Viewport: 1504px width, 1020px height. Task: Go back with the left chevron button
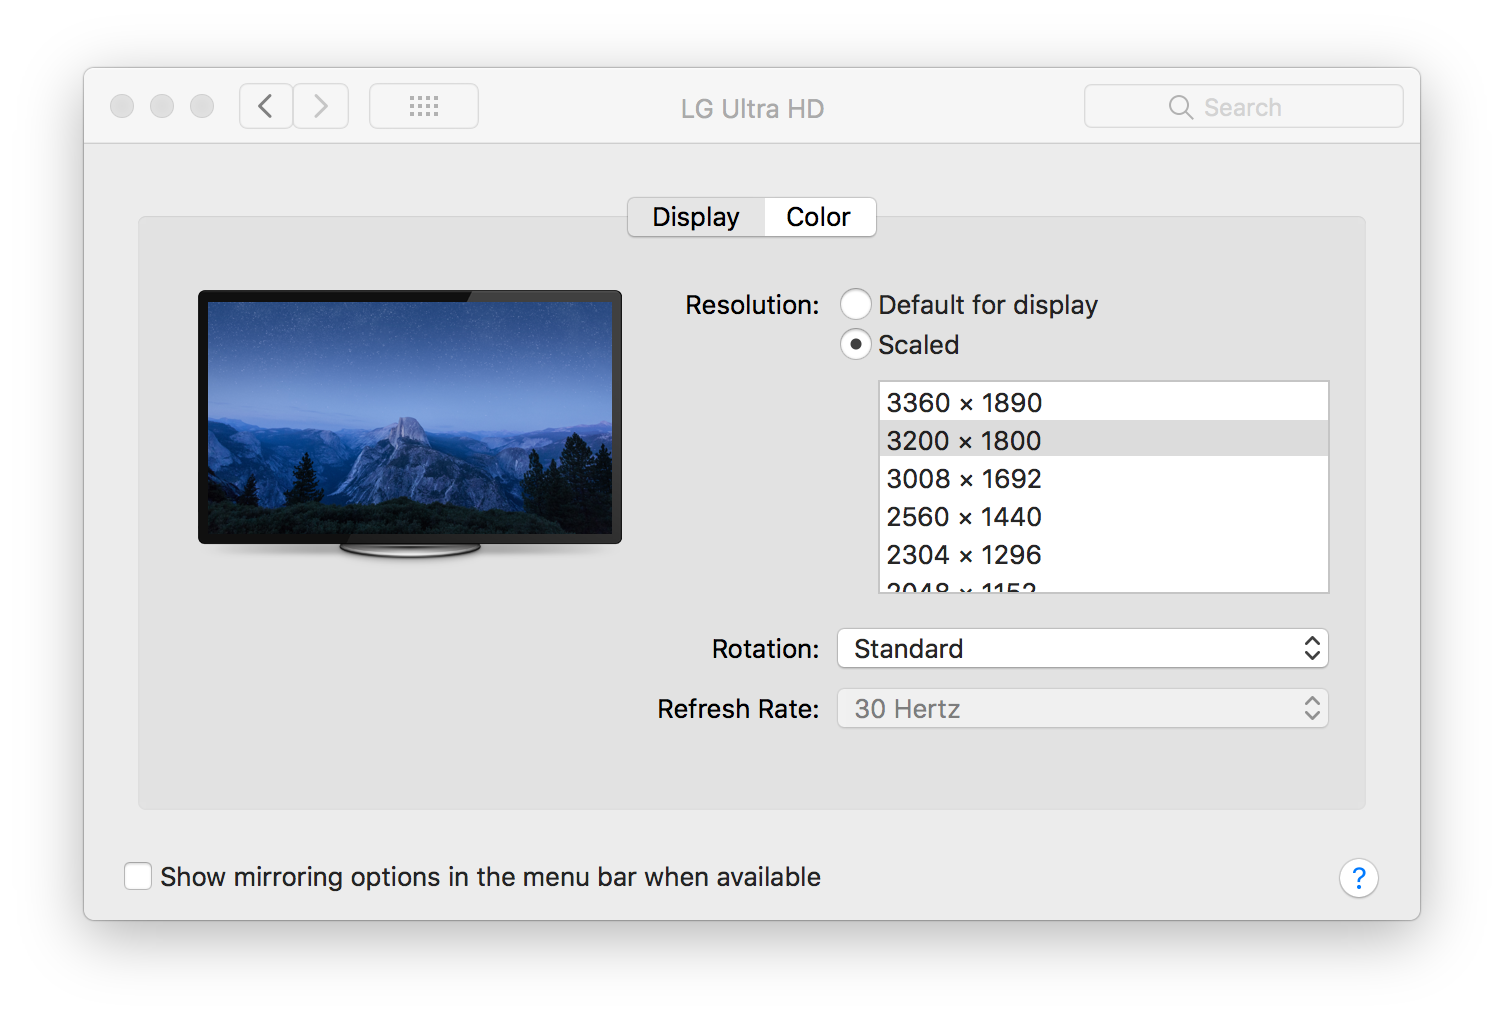pyautogui.click(x=266, y=106)
